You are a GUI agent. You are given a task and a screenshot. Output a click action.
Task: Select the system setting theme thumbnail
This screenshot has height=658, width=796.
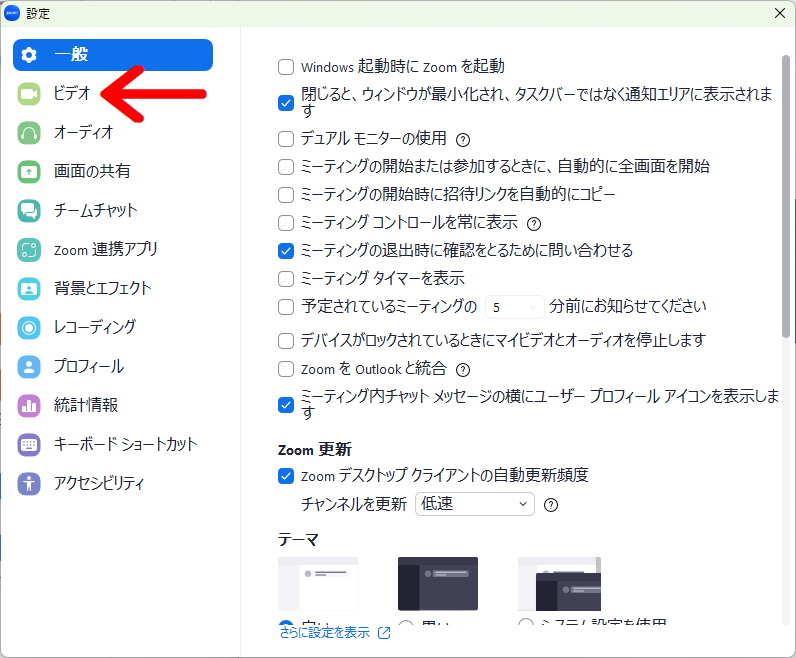point(559,583)
